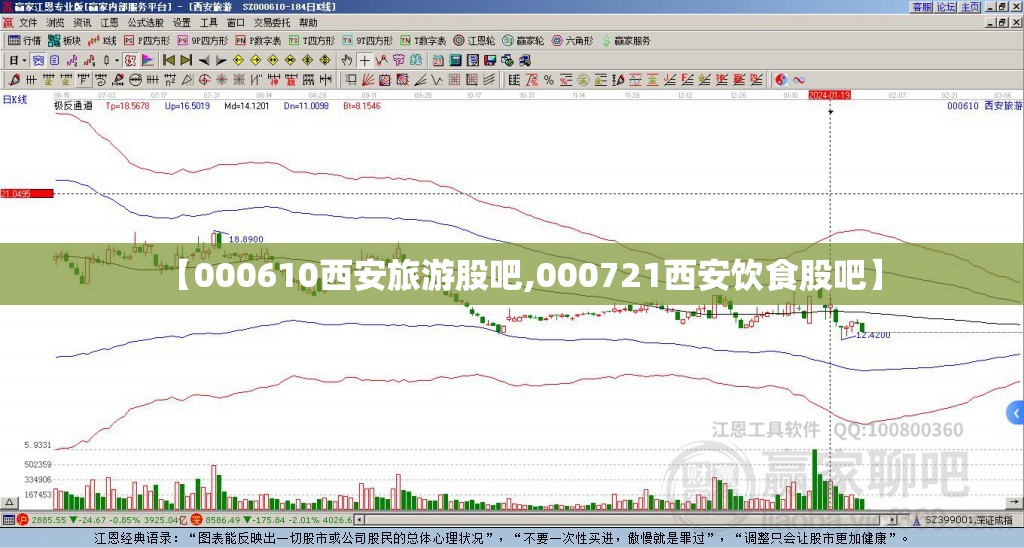This screenshot has height=548, width=1024.
Task: Select the Gann fan lines tool
Action: [368, 80]
